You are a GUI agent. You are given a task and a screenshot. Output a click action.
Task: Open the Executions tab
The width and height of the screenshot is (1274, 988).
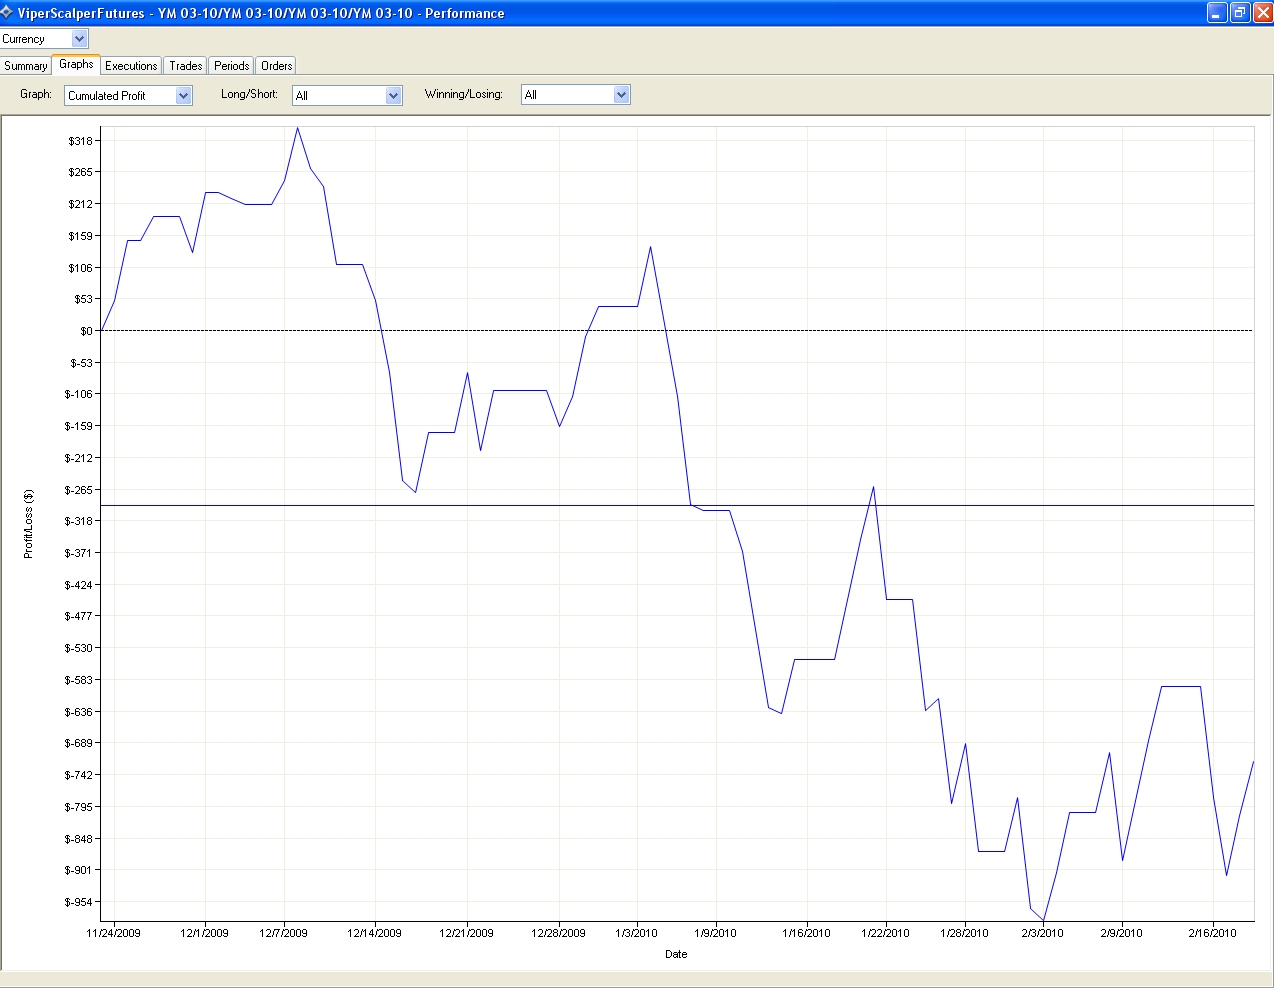click(131, 66)
